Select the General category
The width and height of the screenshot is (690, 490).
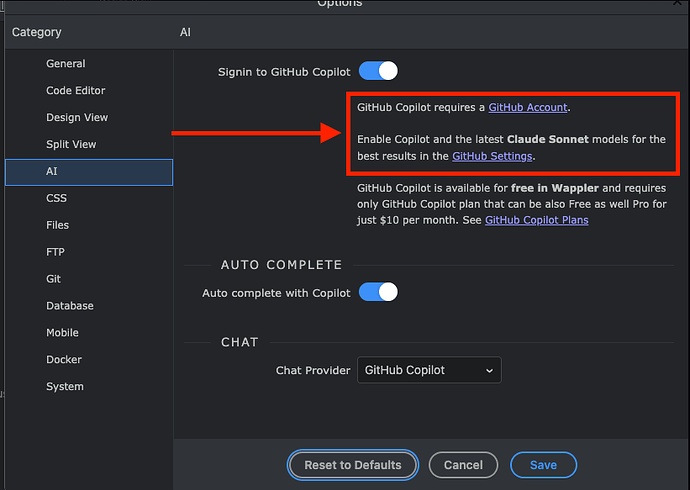[66, 64]
